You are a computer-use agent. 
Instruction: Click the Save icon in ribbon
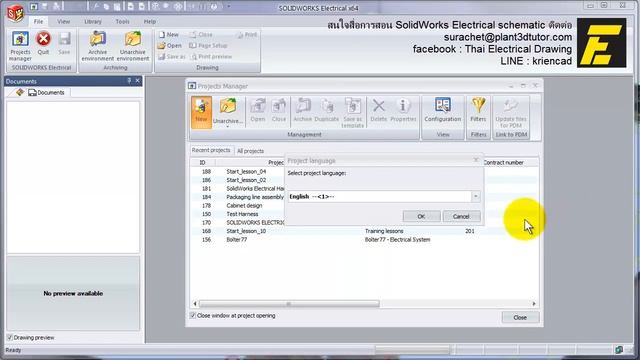(64, 43)
